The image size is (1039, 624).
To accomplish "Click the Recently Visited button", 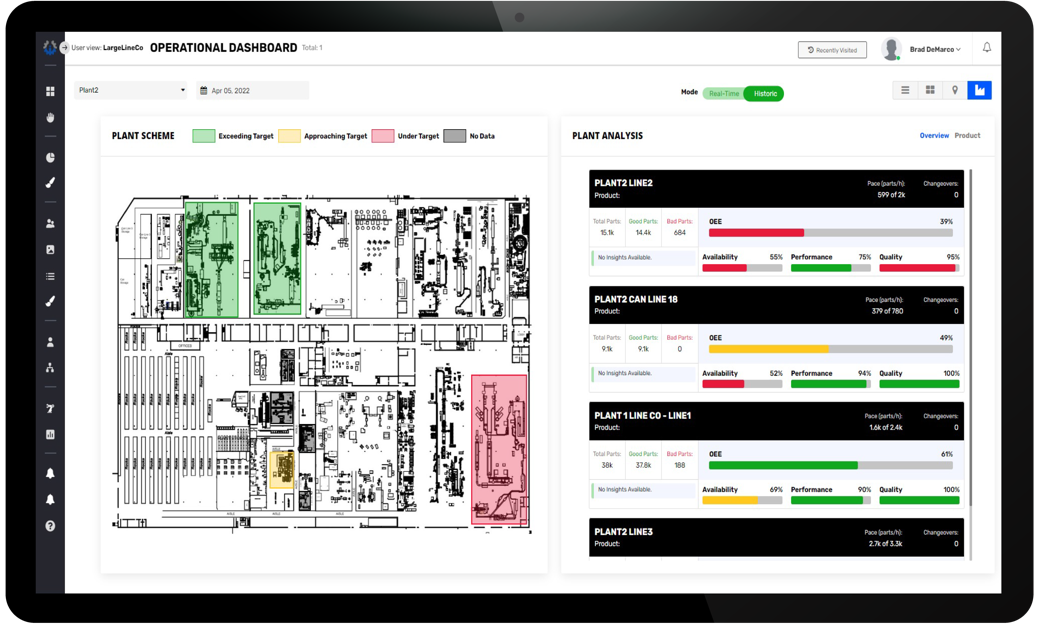I will point(832,49).
